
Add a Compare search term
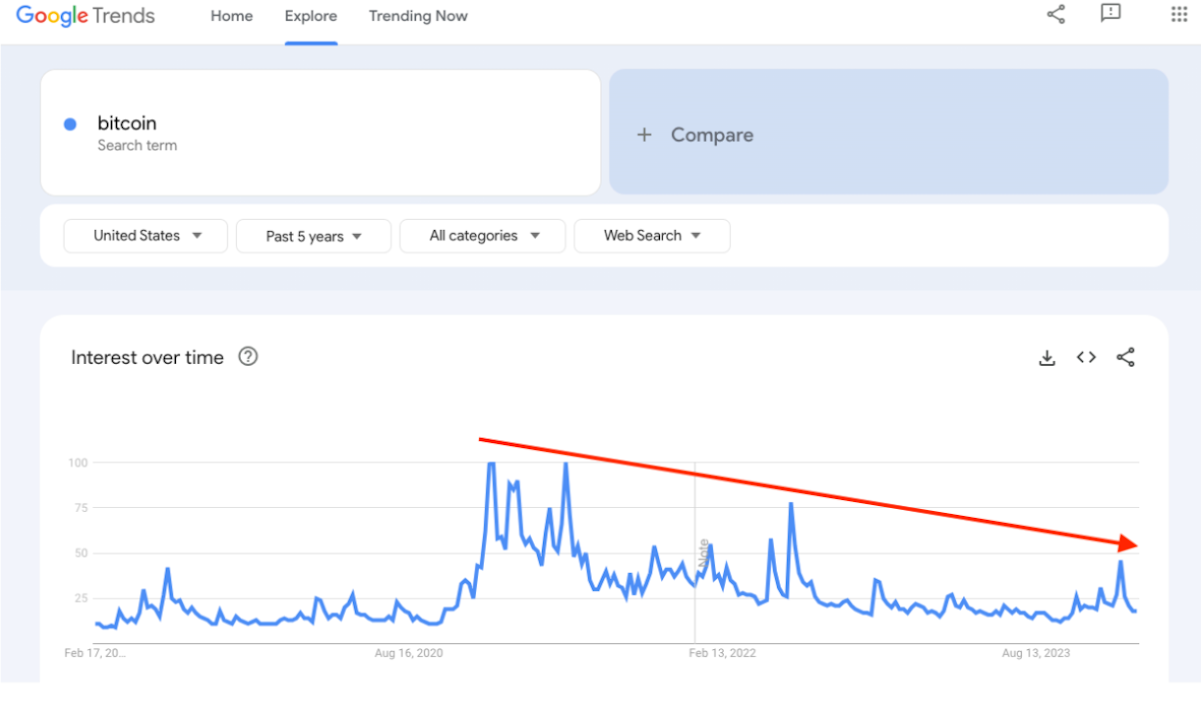[x=889, y=132]
